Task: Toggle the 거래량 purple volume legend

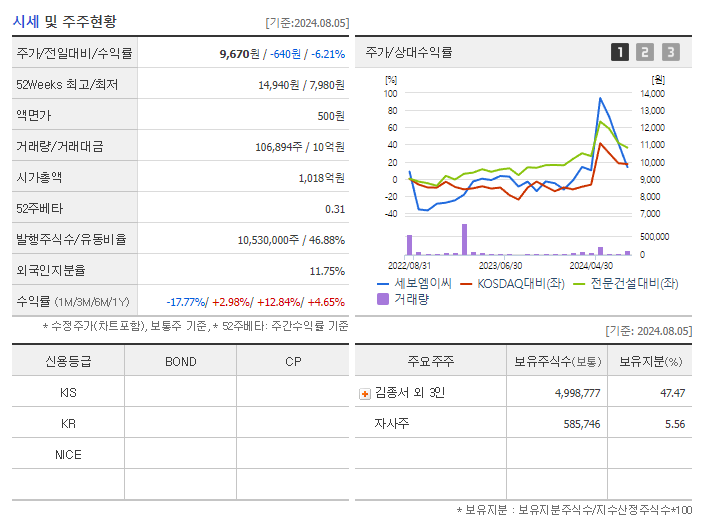Action: [403, 299]
